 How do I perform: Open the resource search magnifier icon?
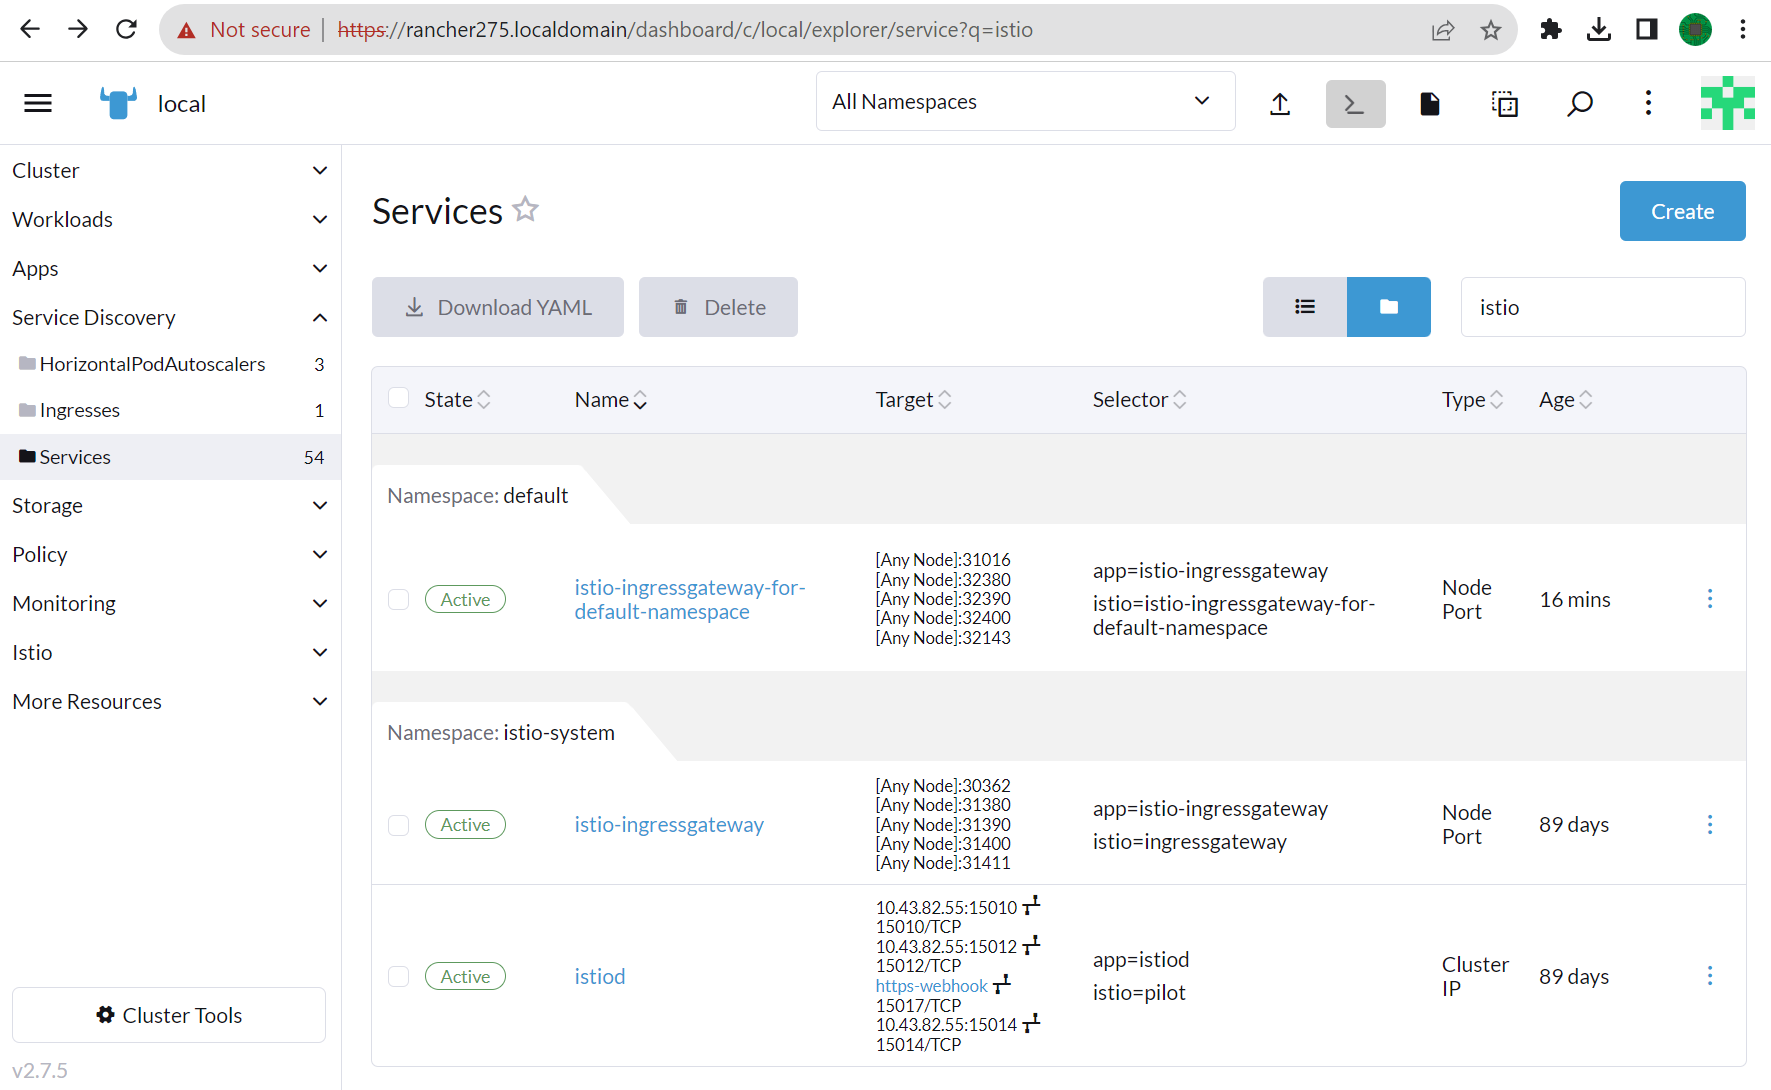click(1579, 104)
